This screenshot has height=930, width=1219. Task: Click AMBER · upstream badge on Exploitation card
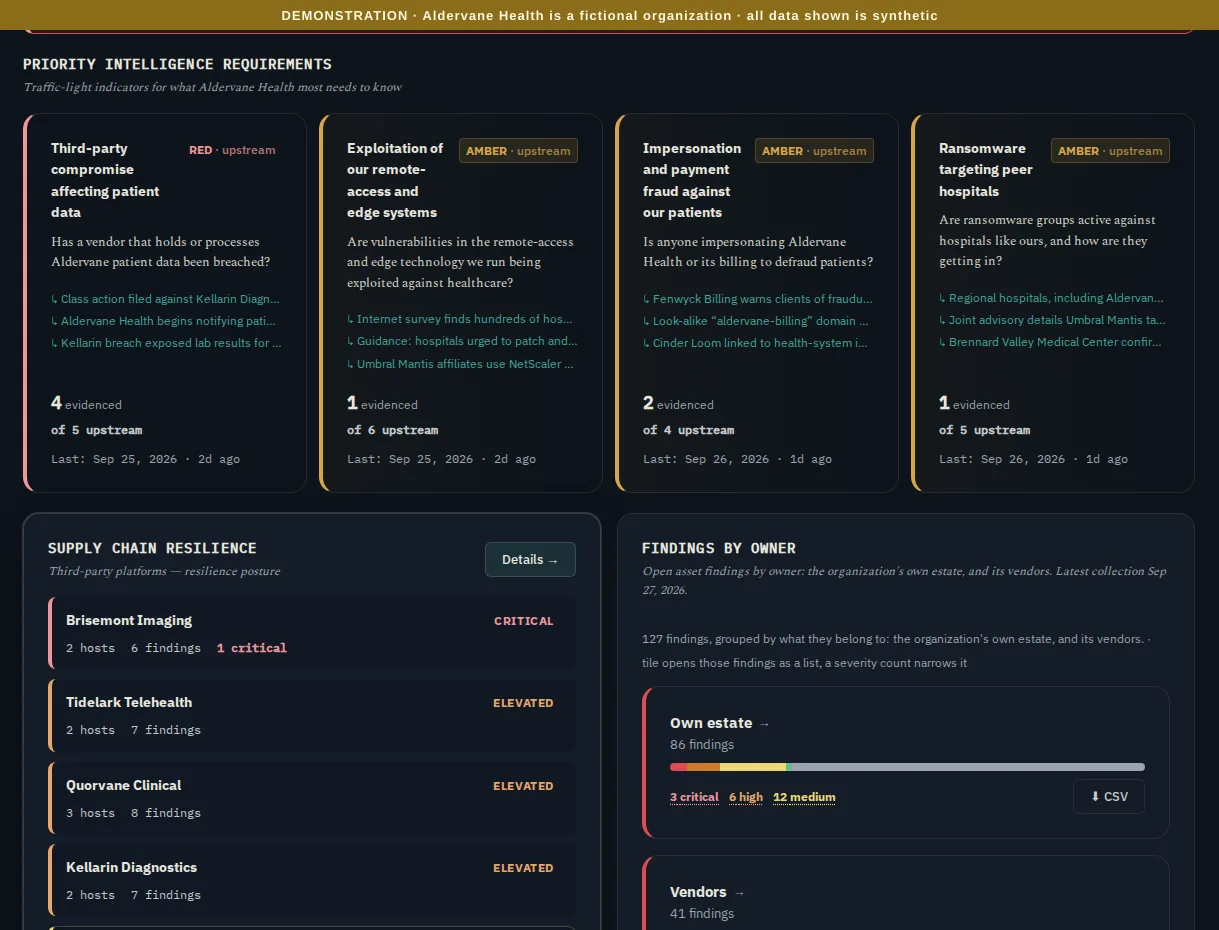tap(518, 151)
